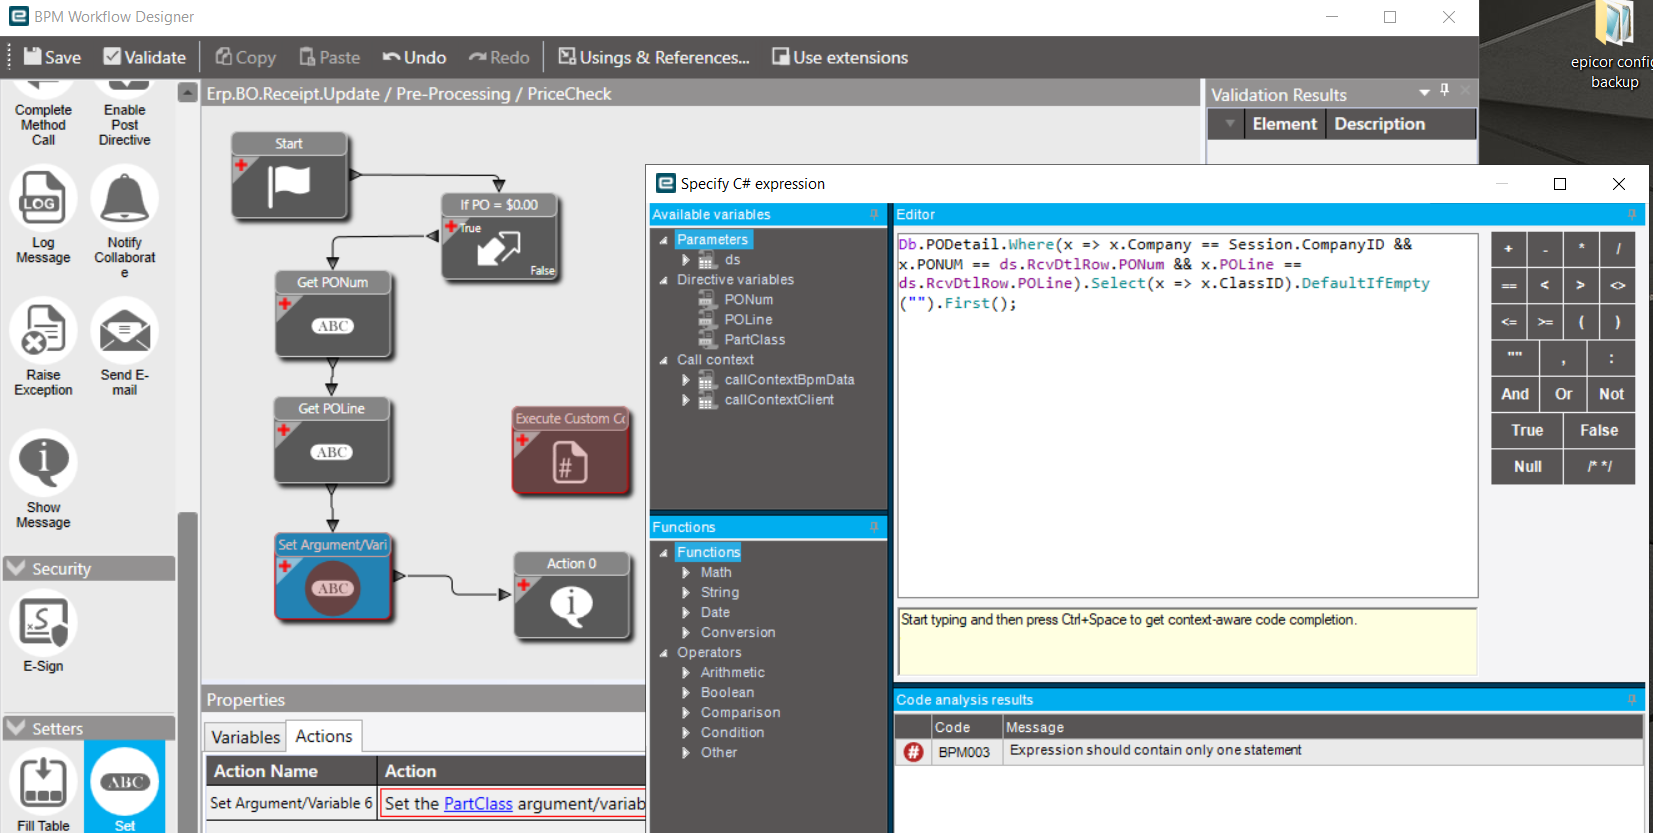The height and width of the screenshot is (833, 1653).
Task: Select the Get PONum node
Action: pyautogui.click(x=333, y=314)
